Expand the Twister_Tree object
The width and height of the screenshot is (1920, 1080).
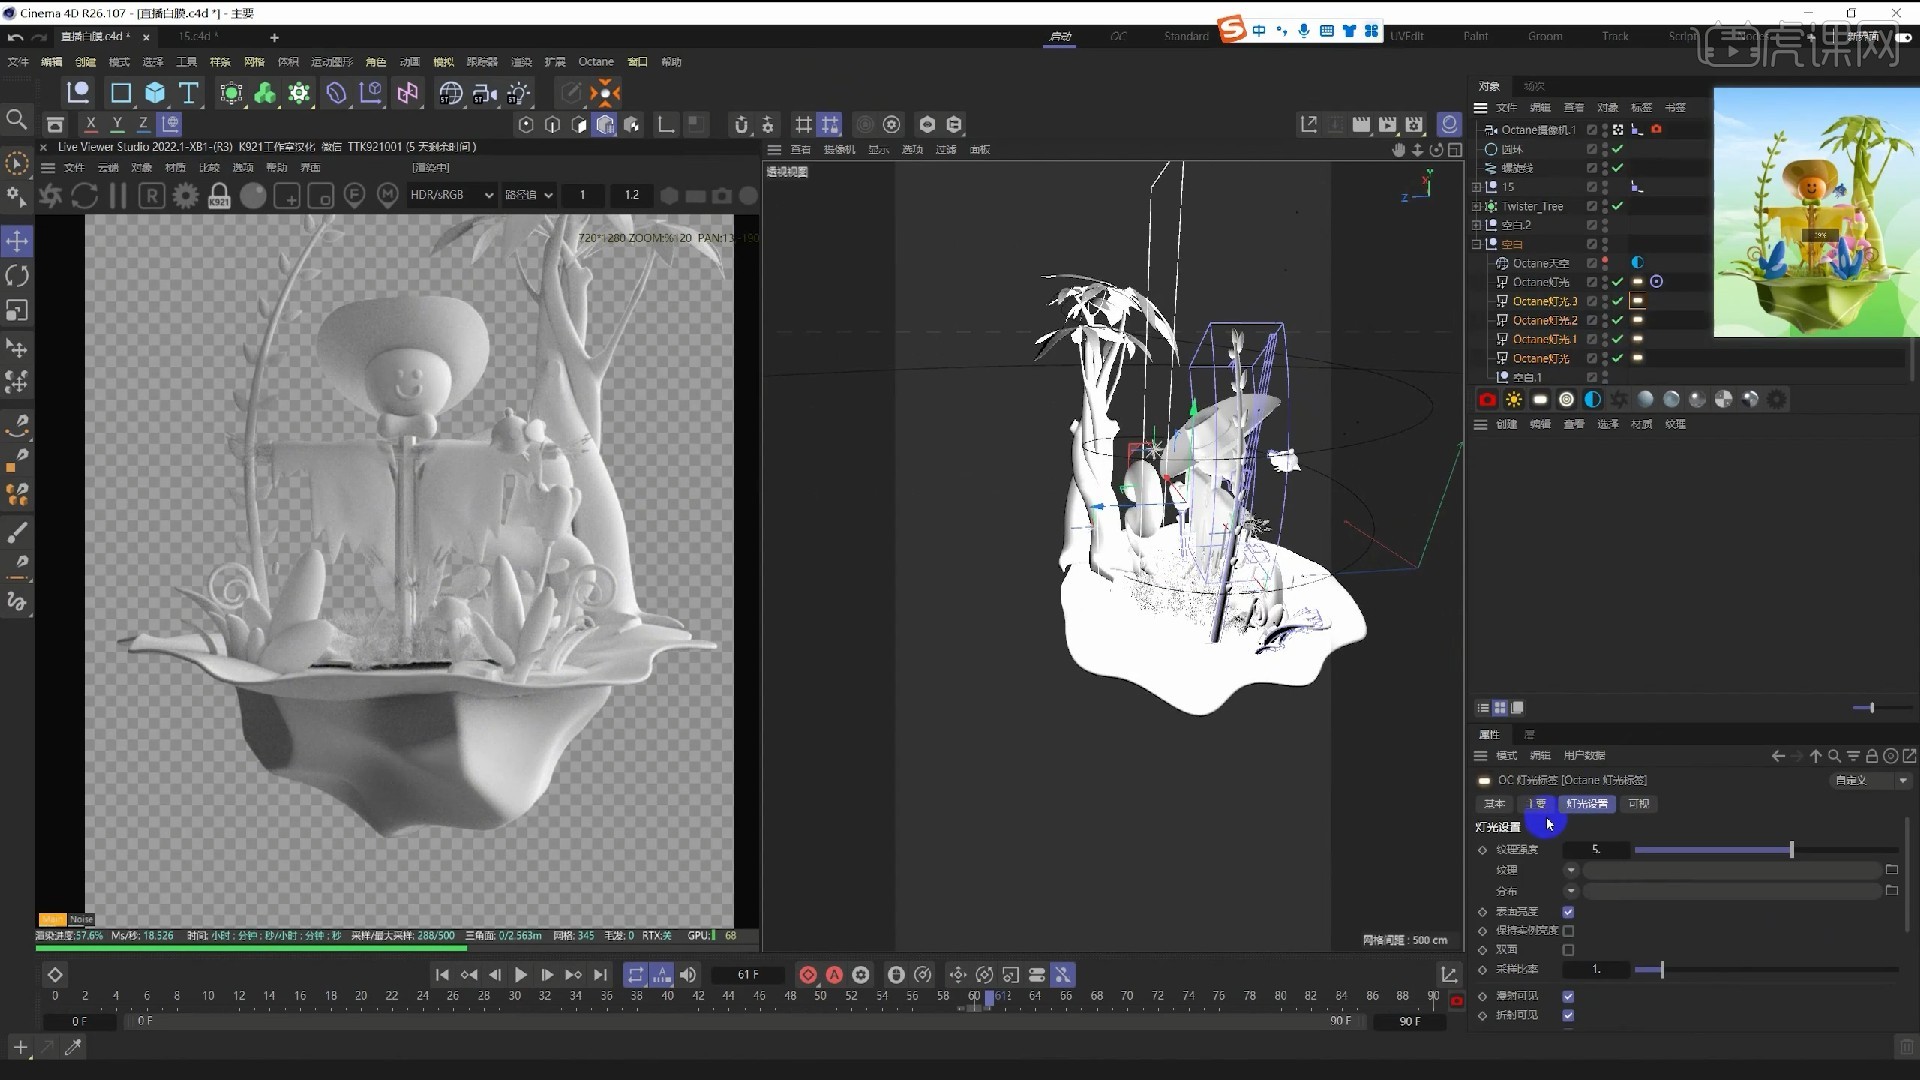[1476, 207]
